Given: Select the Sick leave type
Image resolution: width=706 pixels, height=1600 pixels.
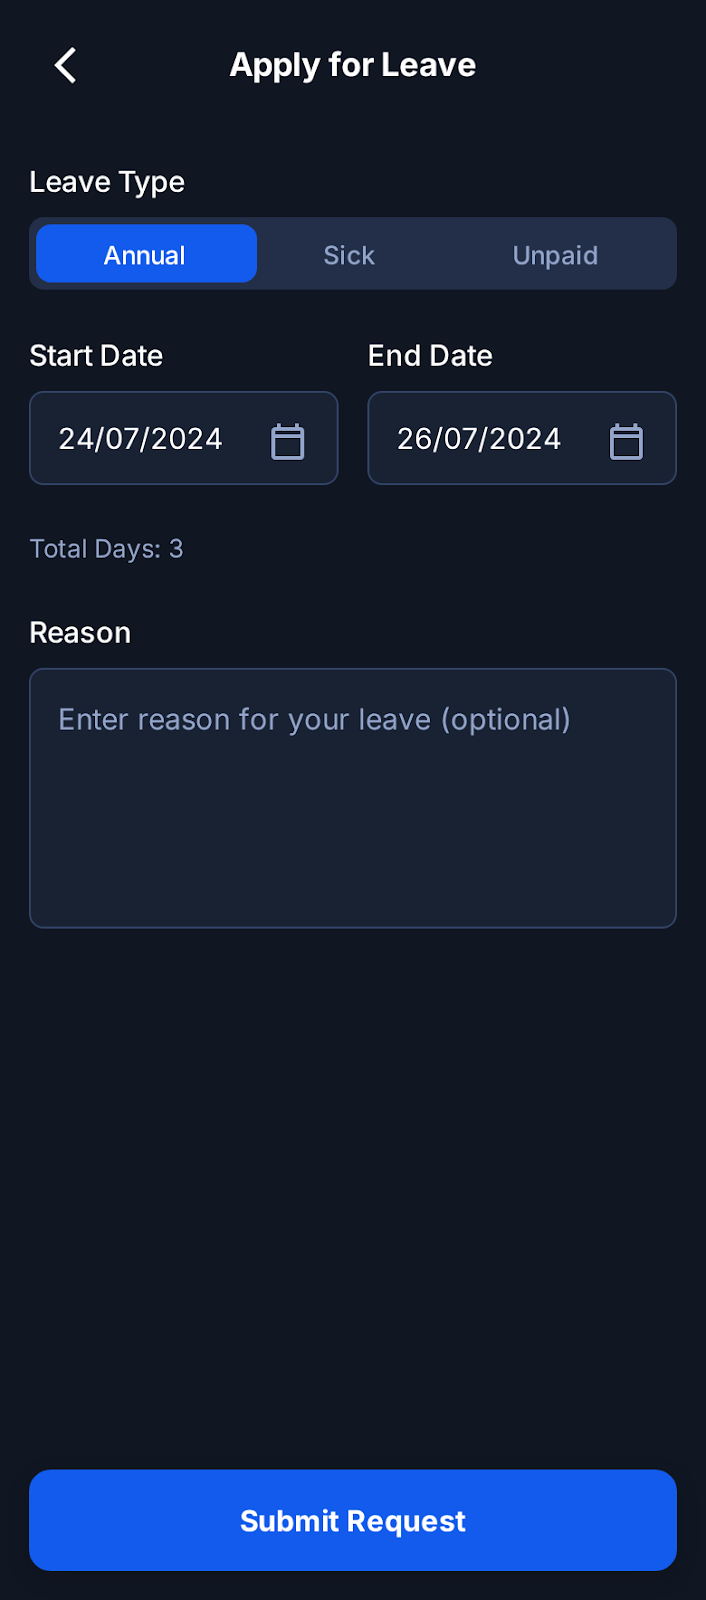Looking at the screenshot, I should click(349, 254).
